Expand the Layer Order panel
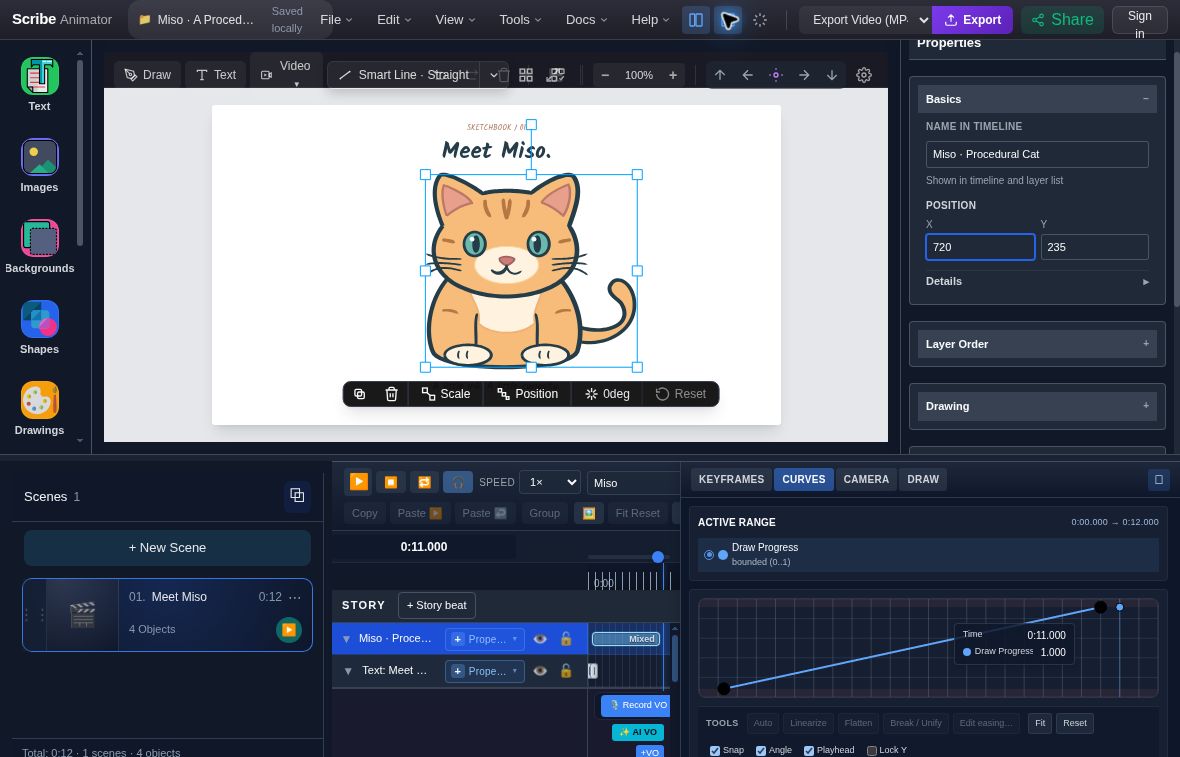The image size is (1180, 757). point(1037,344)
